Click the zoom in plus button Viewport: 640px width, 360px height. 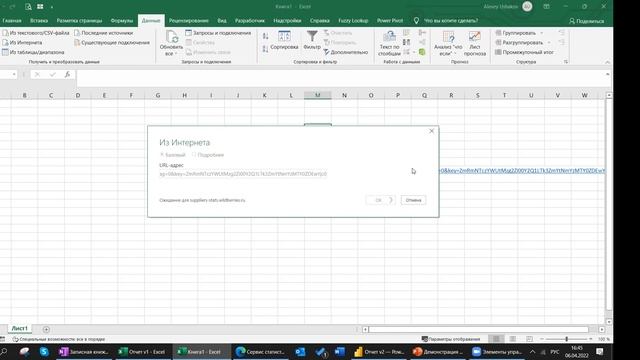pyautogui.click(x=590, y=339)
